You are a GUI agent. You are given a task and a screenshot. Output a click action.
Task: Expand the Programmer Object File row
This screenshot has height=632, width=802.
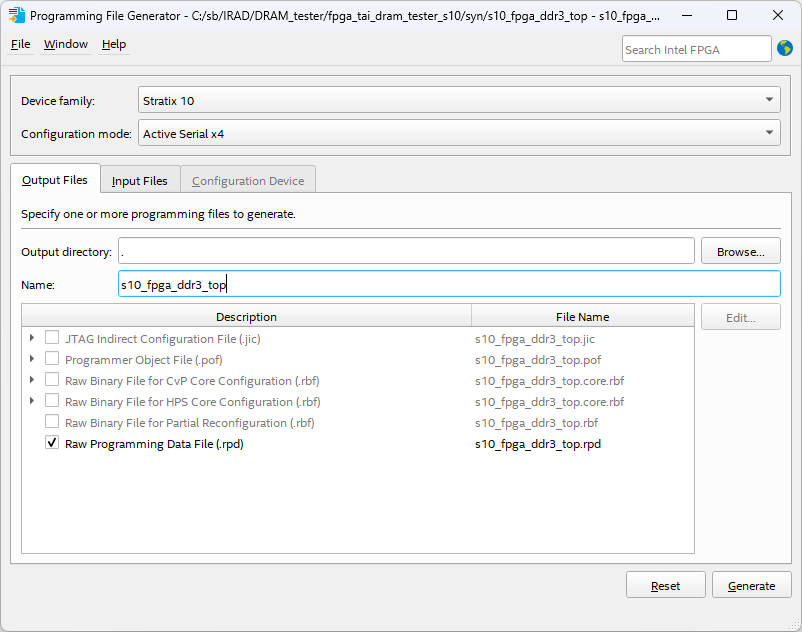pyautogui.click(x=31, y=359)
